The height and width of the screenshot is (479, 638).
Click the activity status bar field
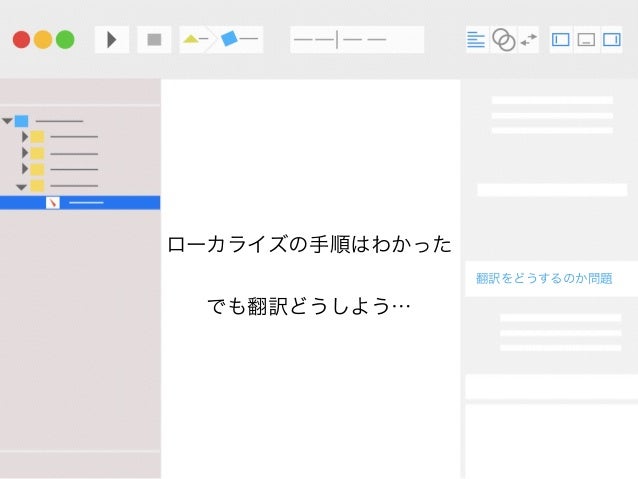click(357, 39)
